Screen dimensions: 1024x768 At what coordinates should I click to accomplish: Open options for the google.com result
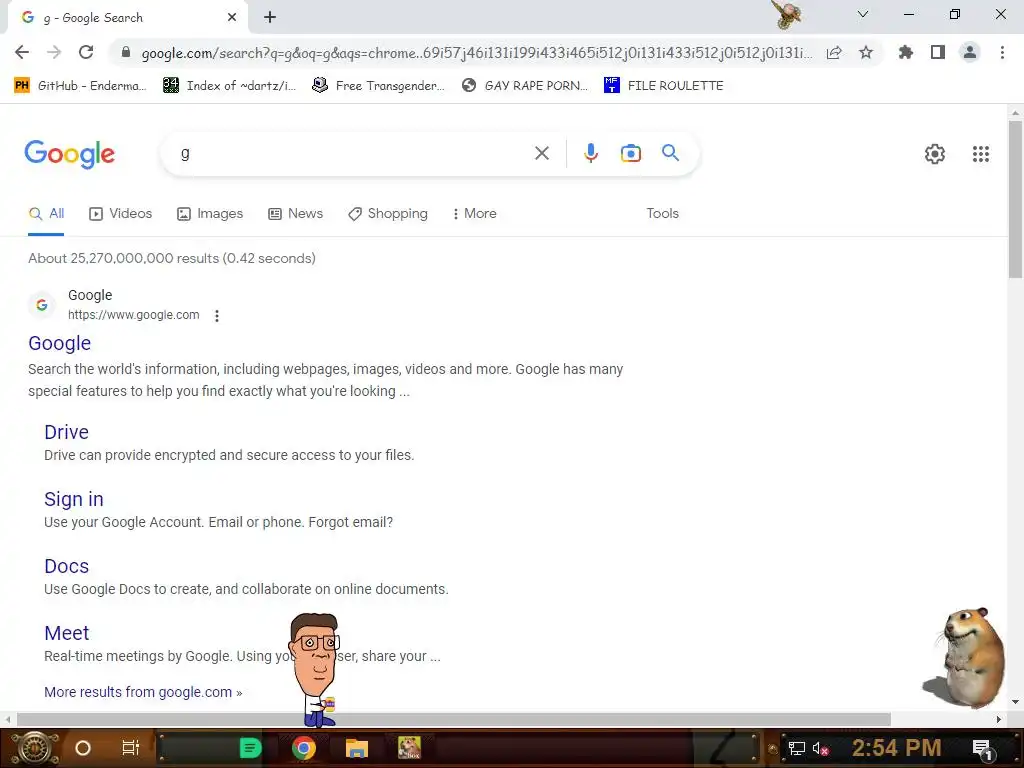pos(217,315)
